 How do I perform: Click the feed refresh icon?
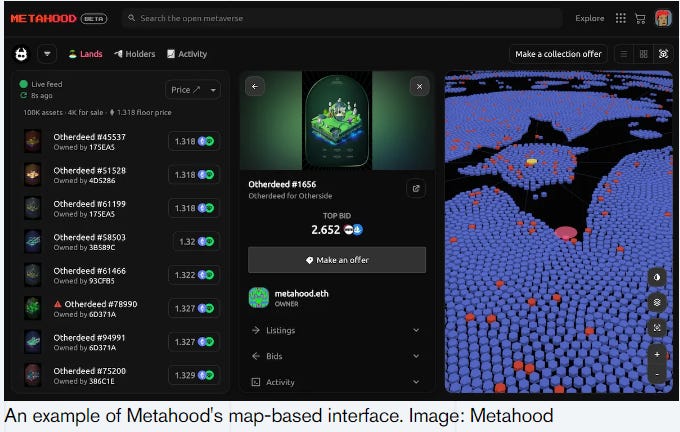pyautogui.click(x=23, y=95)
